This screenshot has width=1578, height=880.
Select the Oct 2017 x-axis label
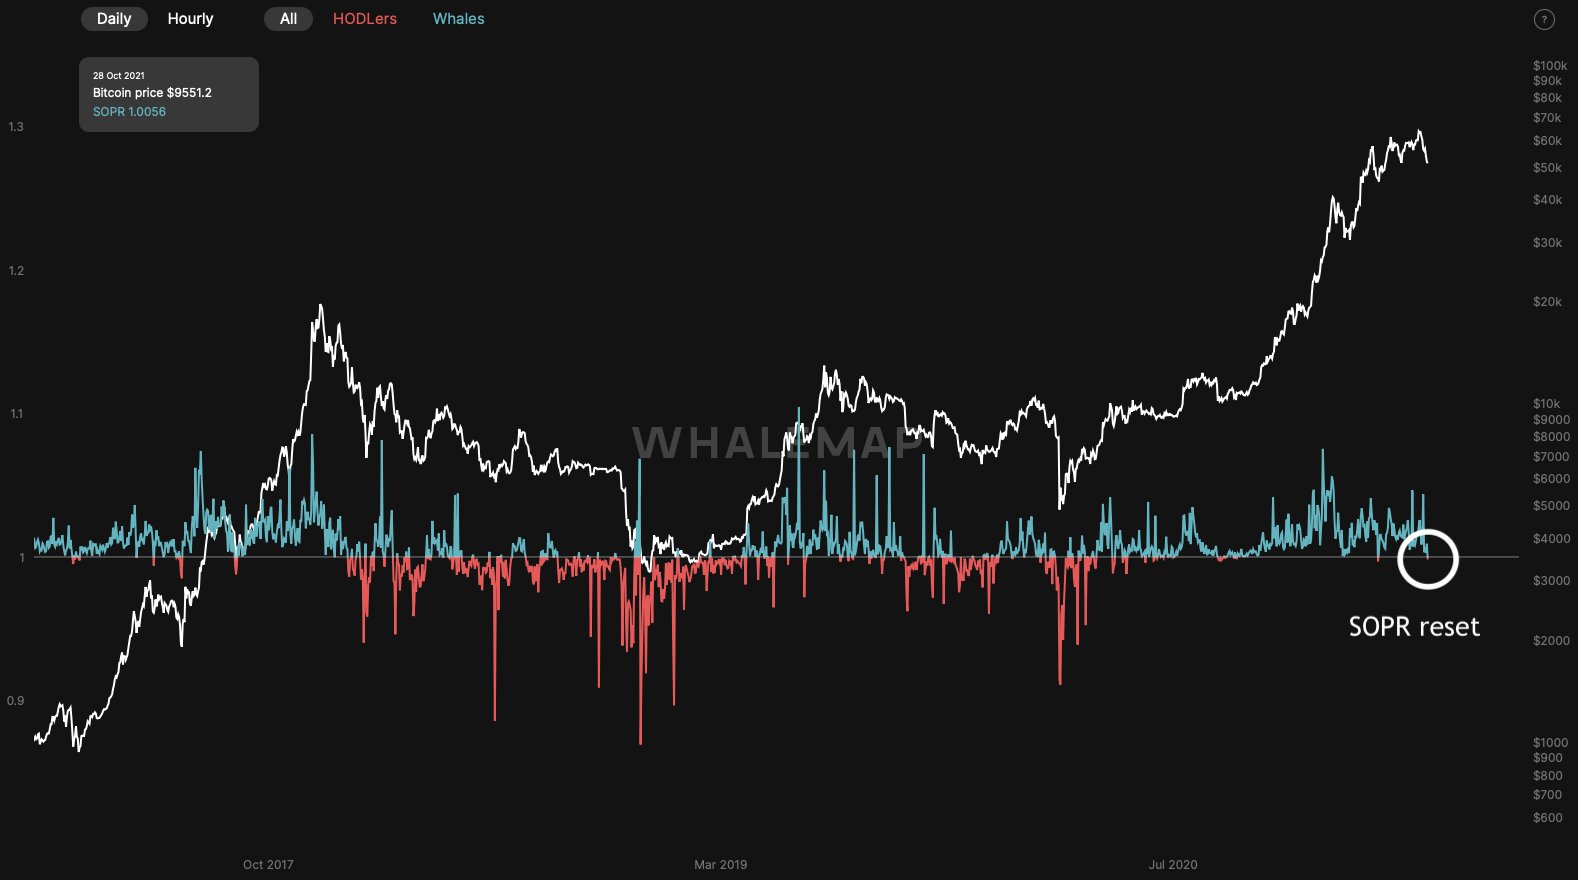point(268,865)
